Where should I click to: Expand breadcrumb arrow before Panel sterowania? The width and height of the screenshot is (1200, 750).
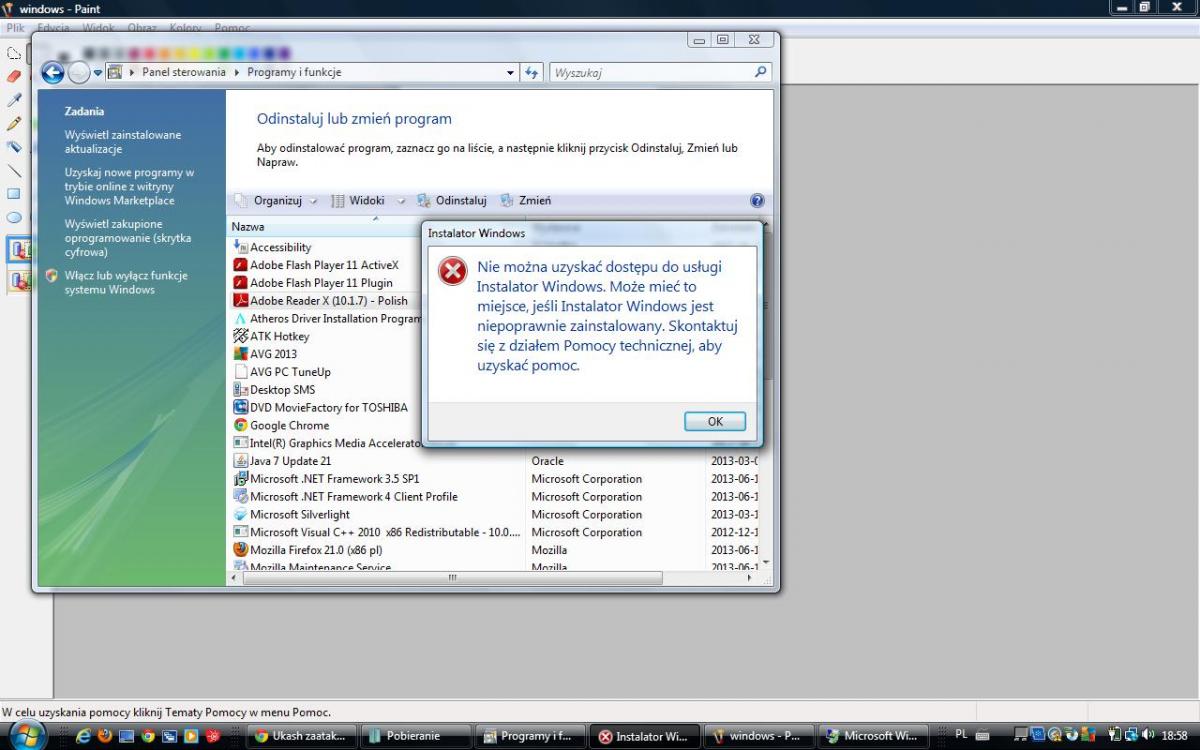132,72
